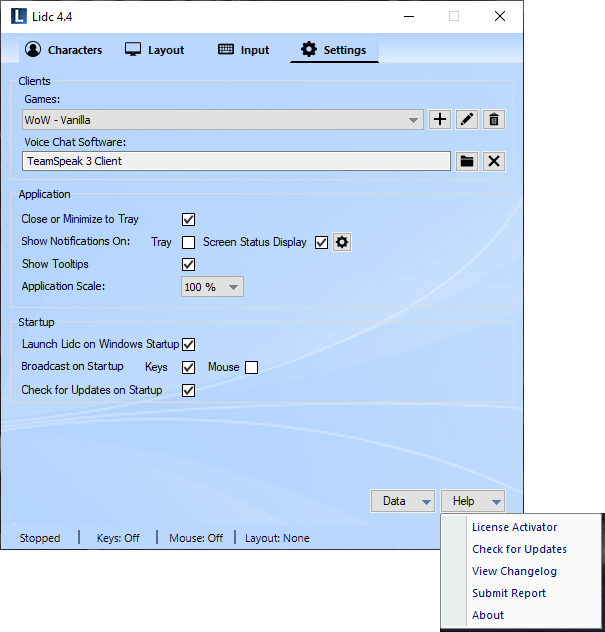Click the edit game pencil icon
Screen dimensions: 605x632
tap(466, 120)
